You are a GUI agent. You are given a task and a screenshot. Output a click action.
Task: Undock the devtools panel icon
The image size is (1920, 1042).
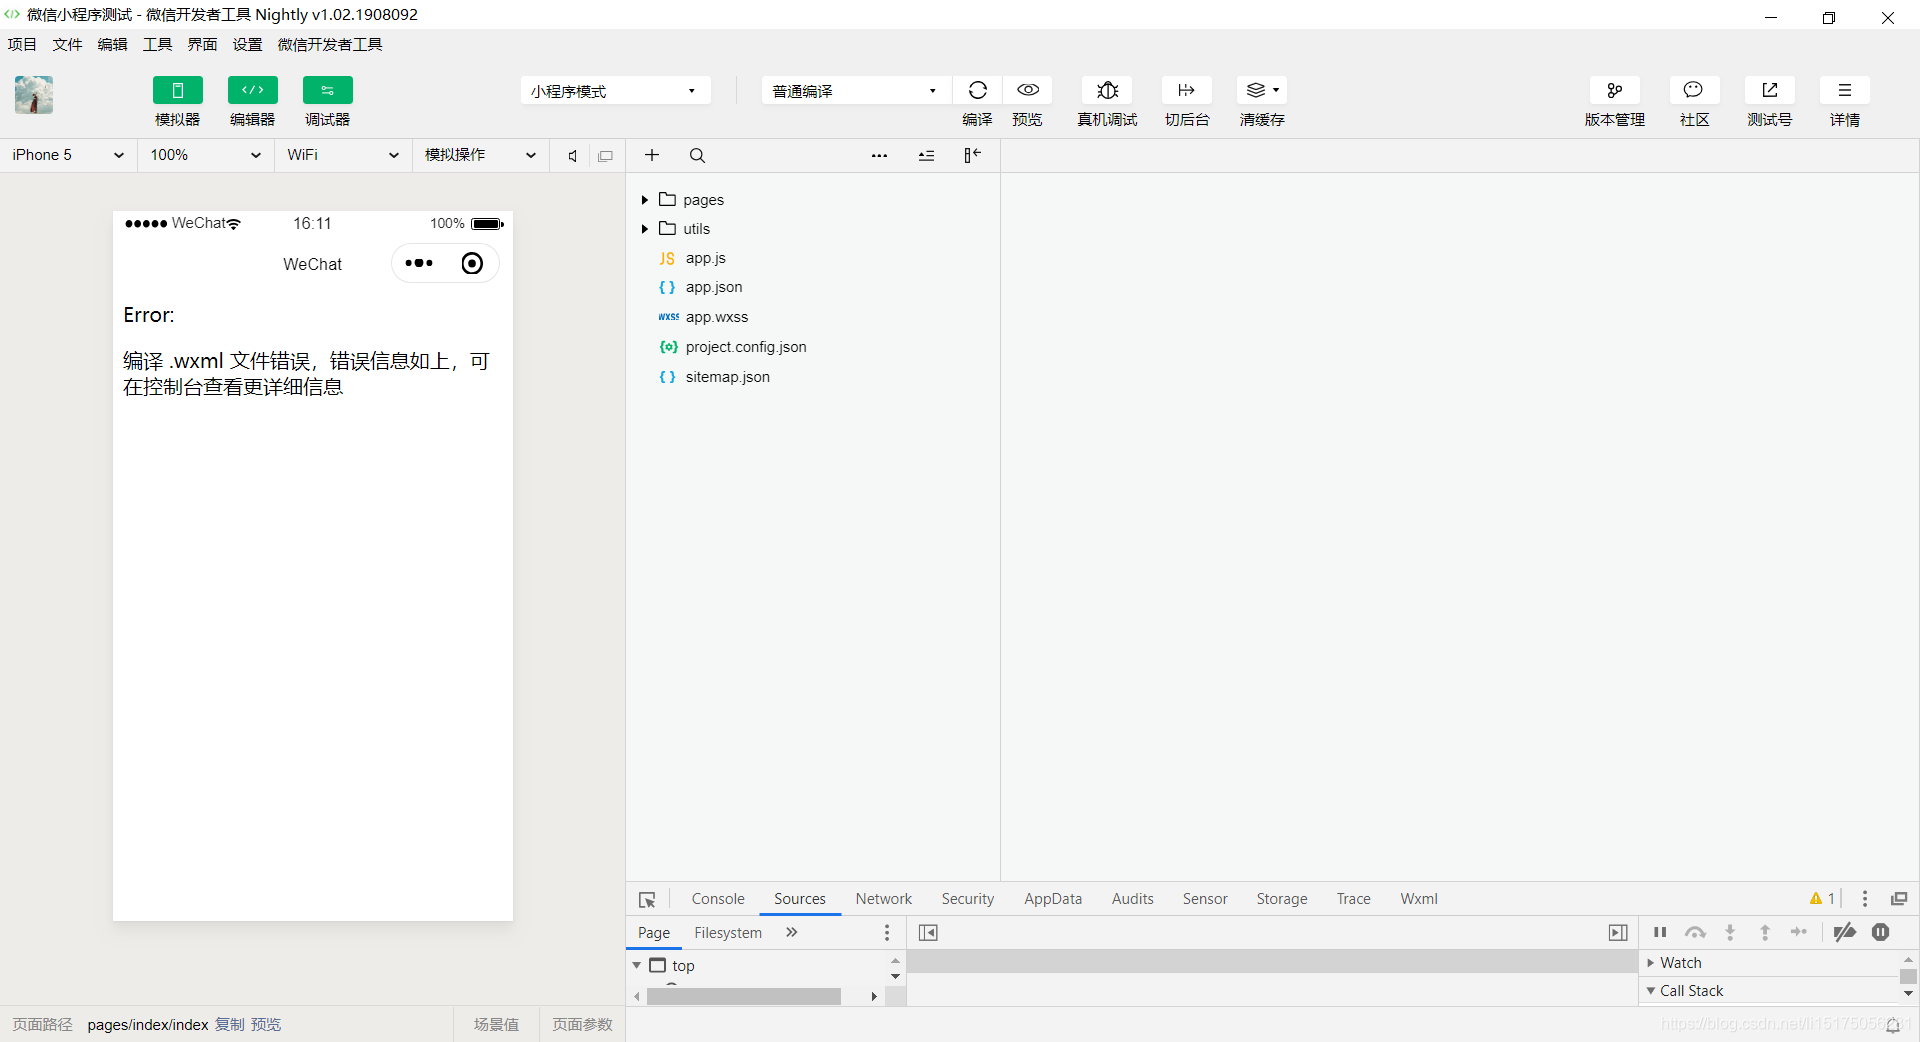(x=1899, y=899)
